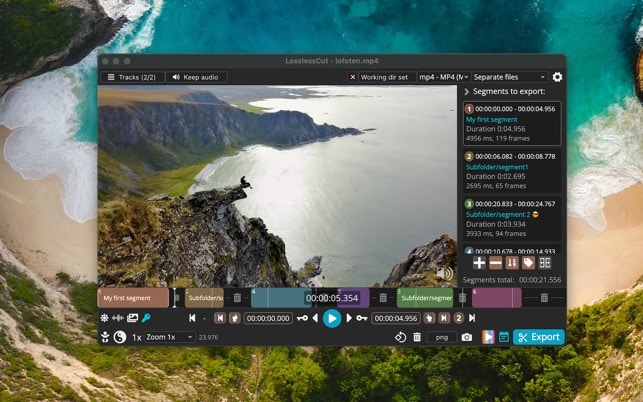Open the Separate files dropdown

coord(509,77)
